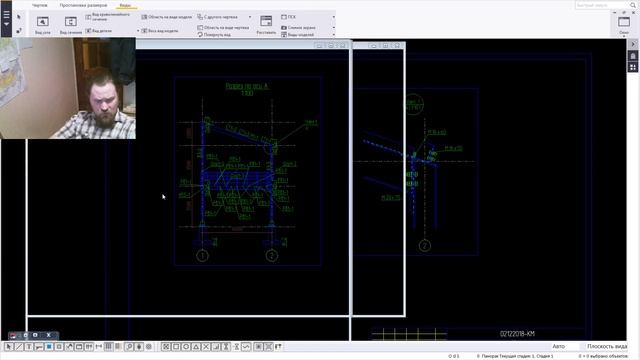Click the С другого чертежа button
The width and height of the screenshot is (640, 360).
coord(221,17)
